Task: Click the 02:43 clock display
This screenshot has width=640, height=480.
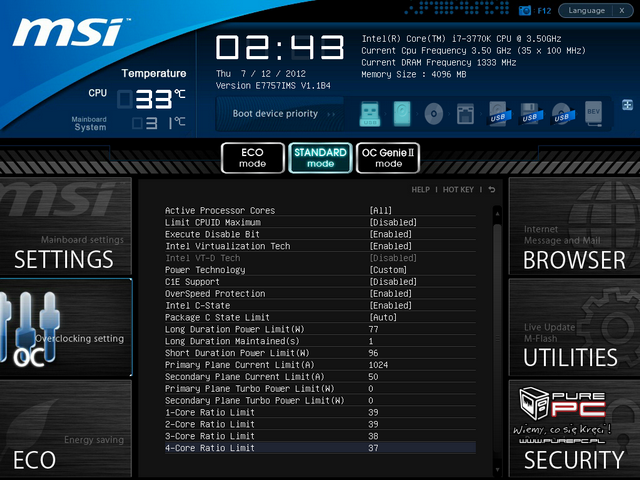Action: (280, 47)
